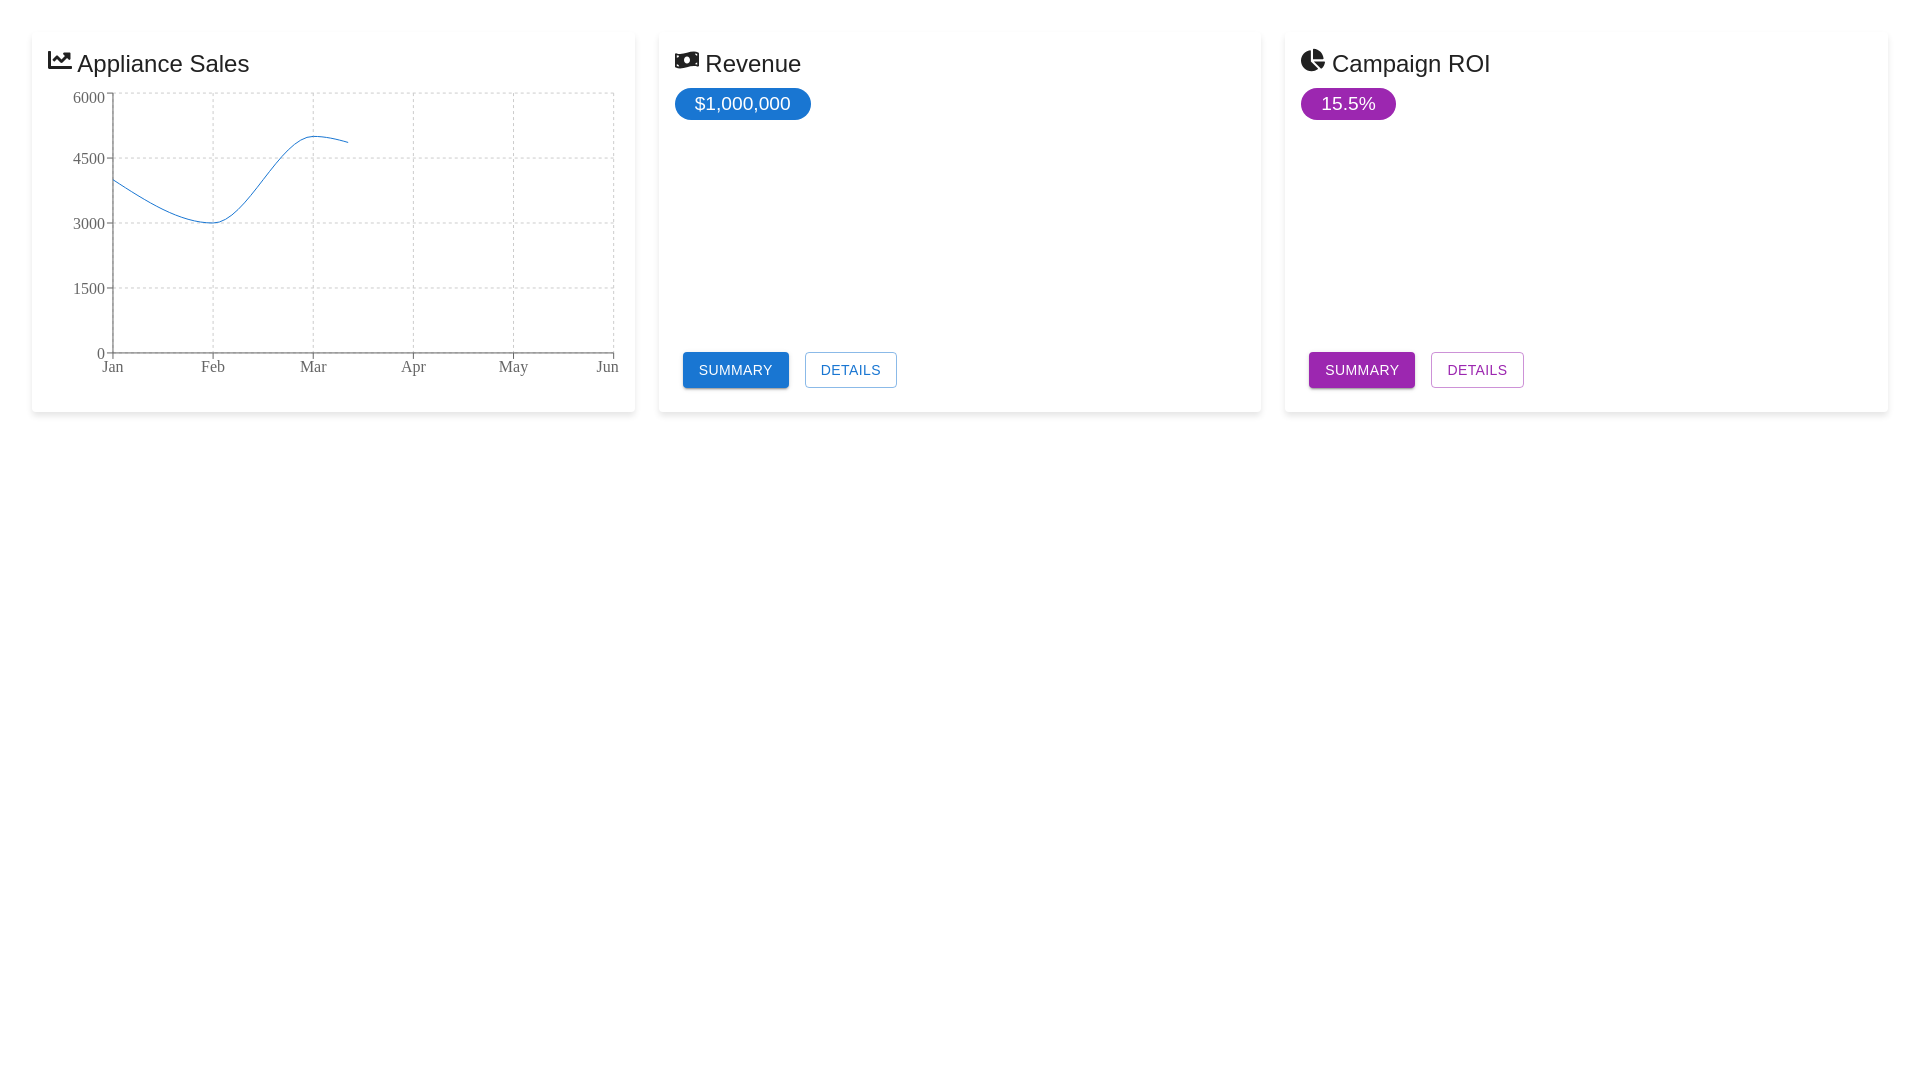The height and width of the screenshot is (1080, 1920).
Task: Click the May label on chart axis
Action: tap(513, 367)
